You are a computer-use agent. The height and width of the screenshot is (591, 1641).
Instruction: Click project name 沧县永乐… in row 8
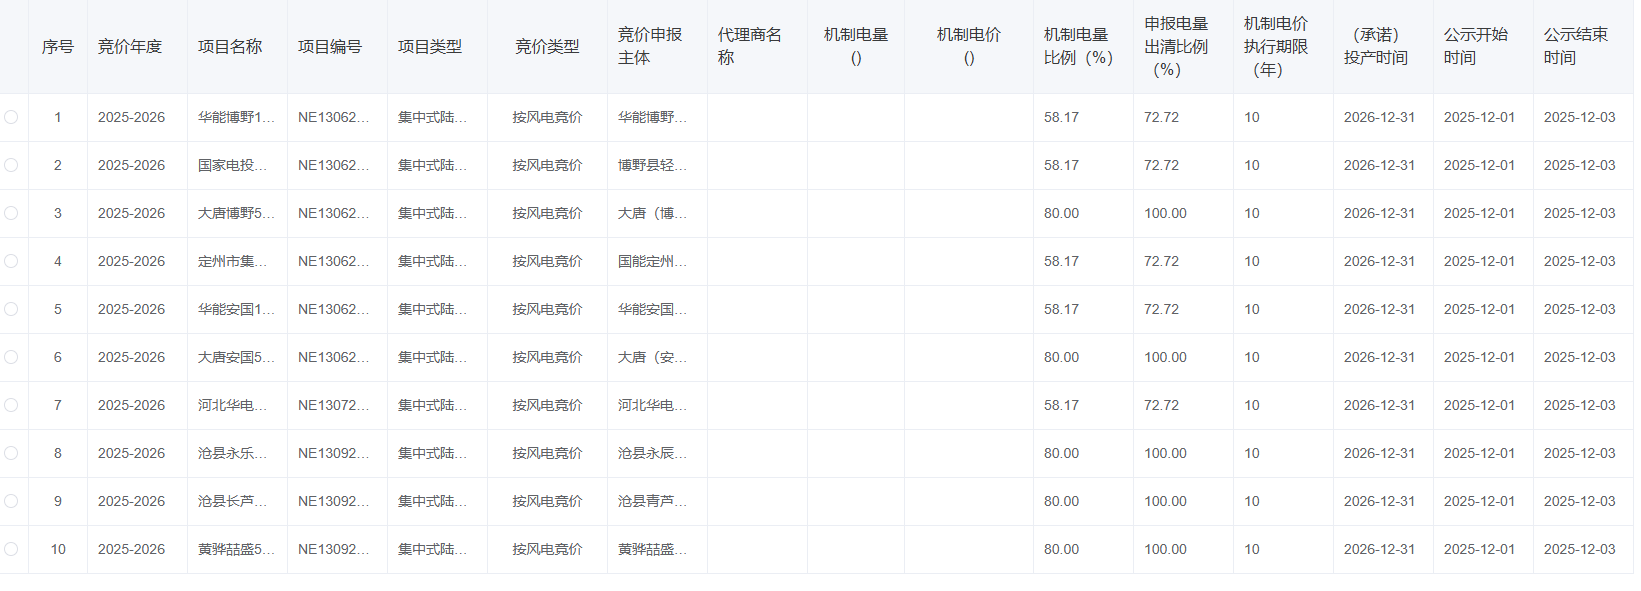pos(232,453)
